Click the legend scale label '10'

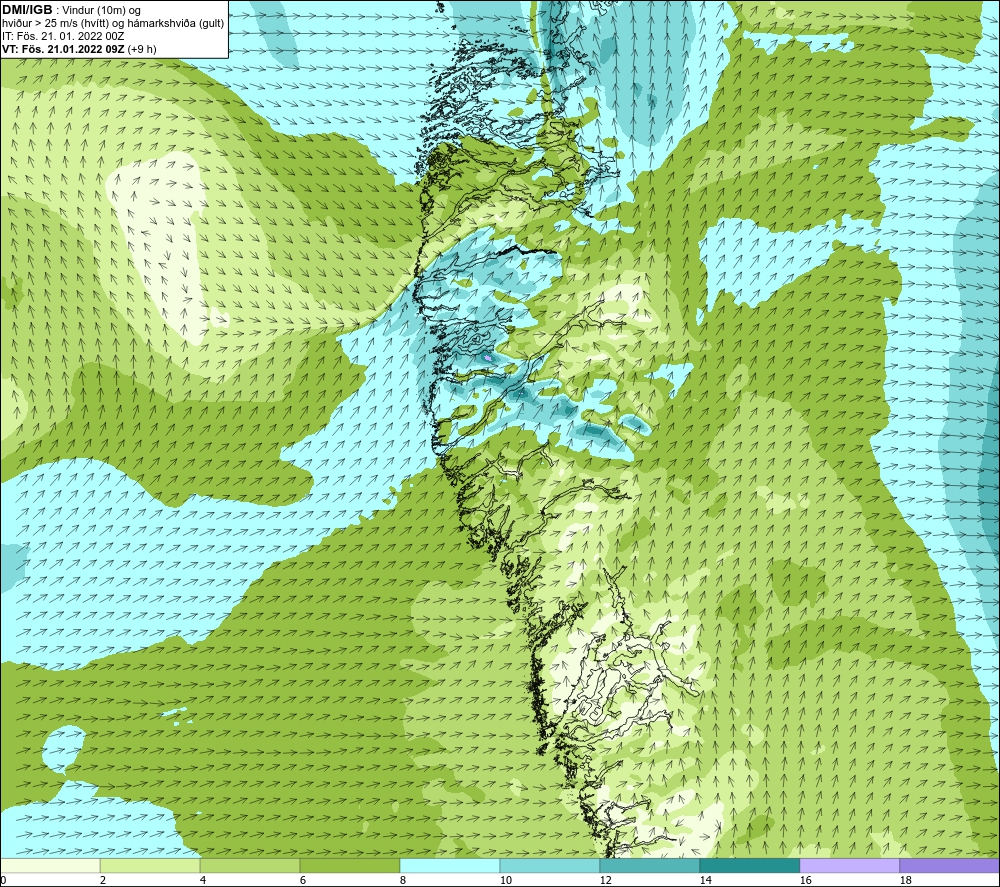[505, 880]
